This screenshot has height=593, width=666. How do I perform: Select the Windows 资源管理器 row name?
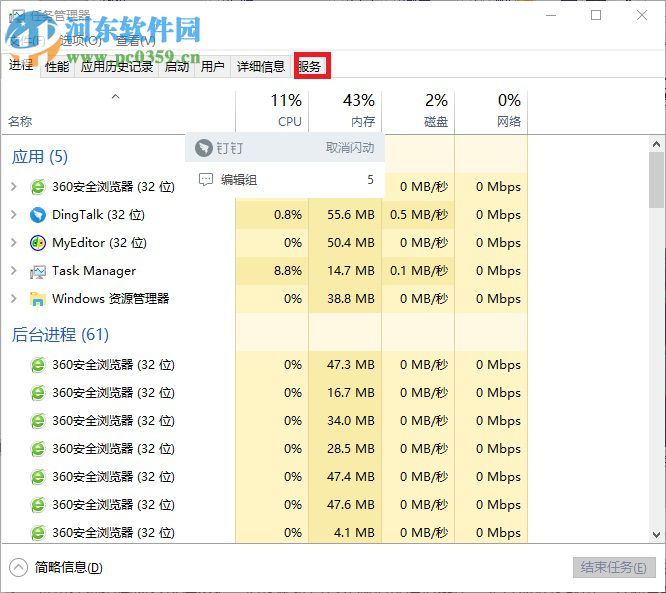tap(111, 299)
